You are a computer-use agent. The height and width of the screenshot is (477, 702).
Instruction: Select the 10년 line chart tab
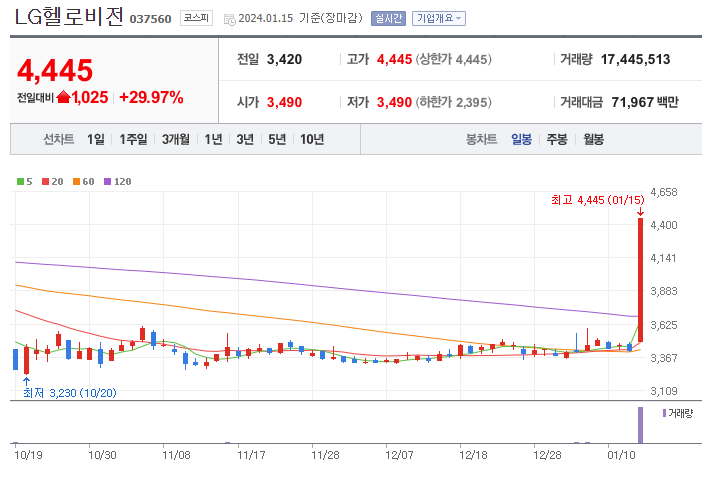coord(312,139)
